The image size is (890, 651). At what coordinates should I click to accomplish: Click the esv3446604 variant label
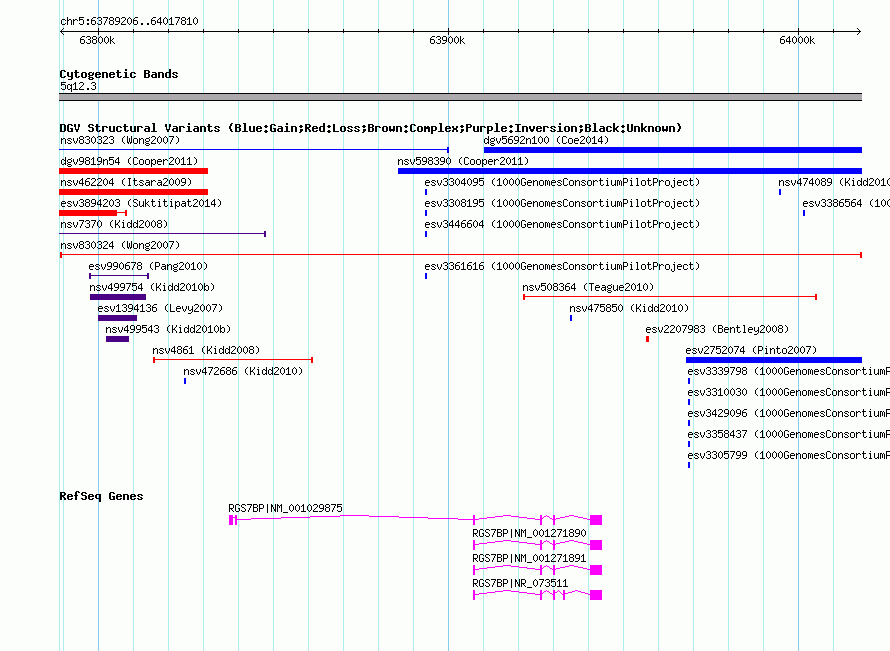[562, 224]
